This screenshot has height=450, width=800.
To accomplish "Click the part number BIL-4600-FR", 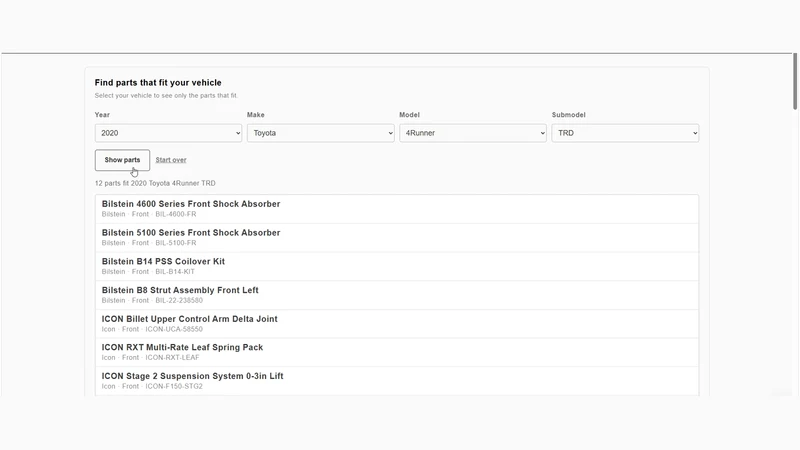I will click(176, 214).
